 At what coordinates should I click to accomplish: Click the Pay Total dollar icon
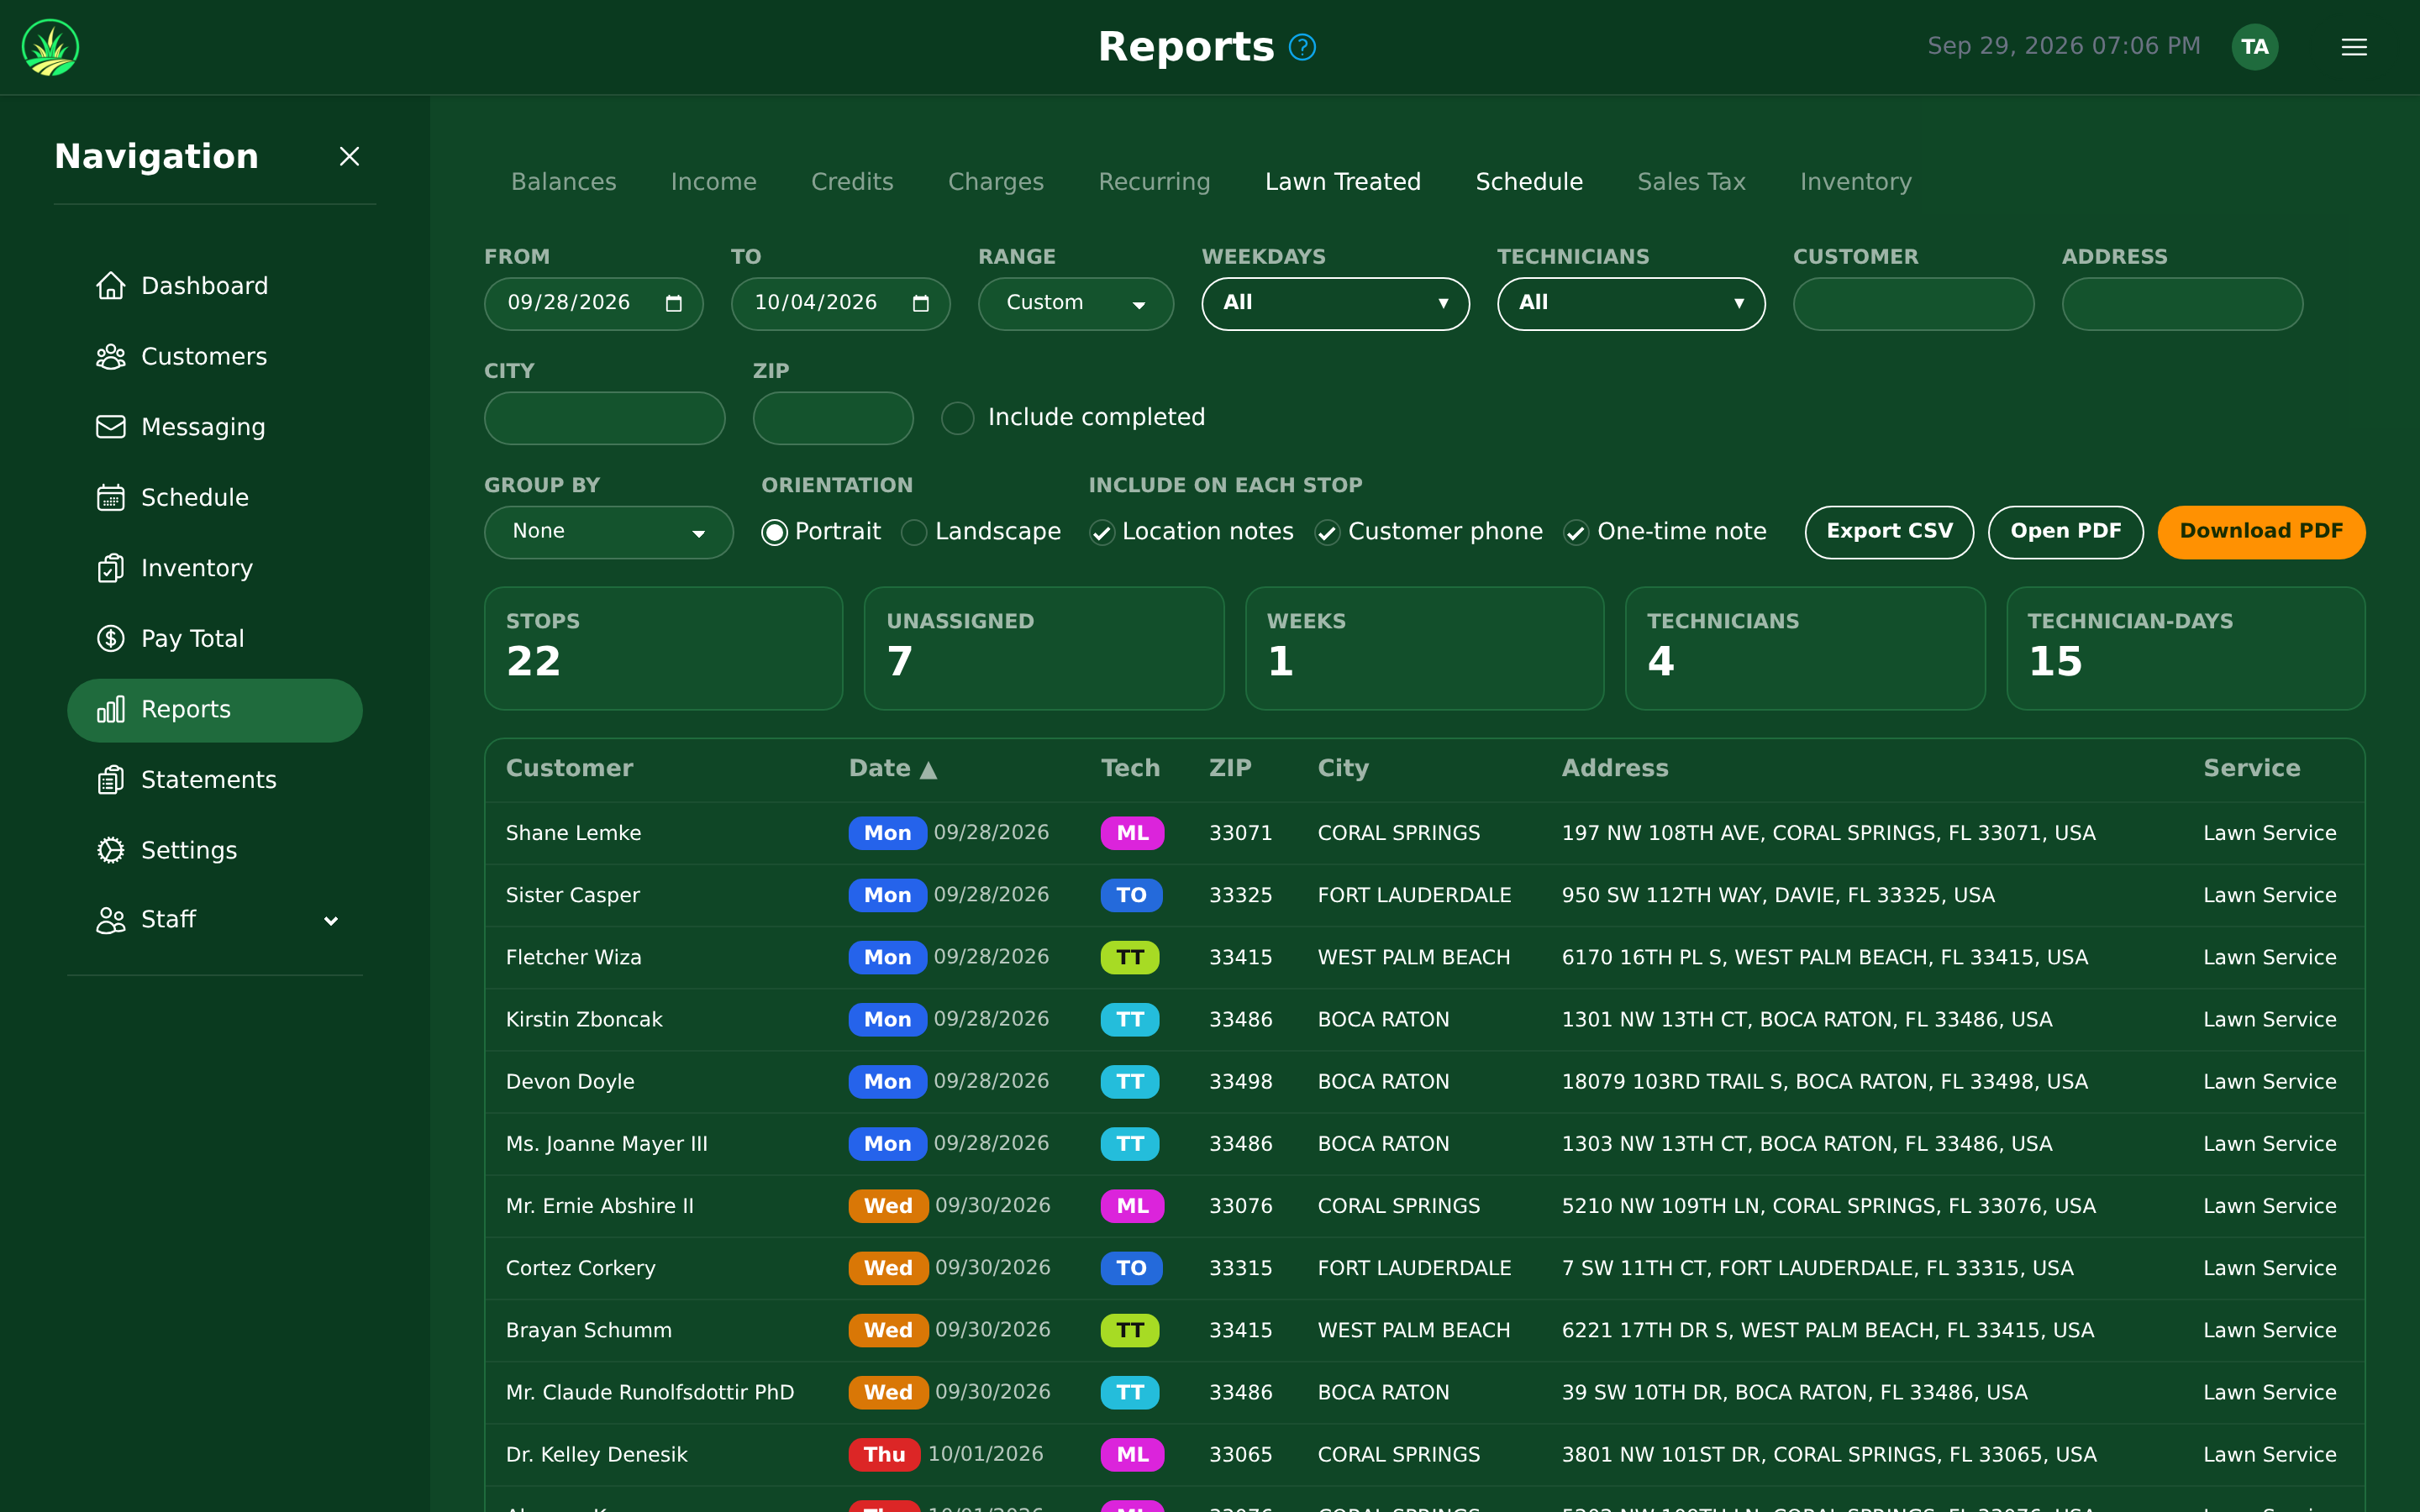(x=111, y=638)
